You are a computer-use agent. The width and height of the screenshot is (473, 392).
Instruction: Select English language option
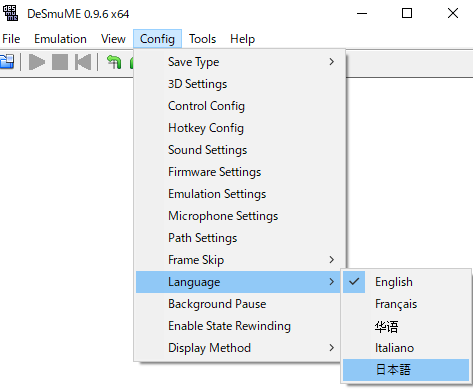coord(406,282)
